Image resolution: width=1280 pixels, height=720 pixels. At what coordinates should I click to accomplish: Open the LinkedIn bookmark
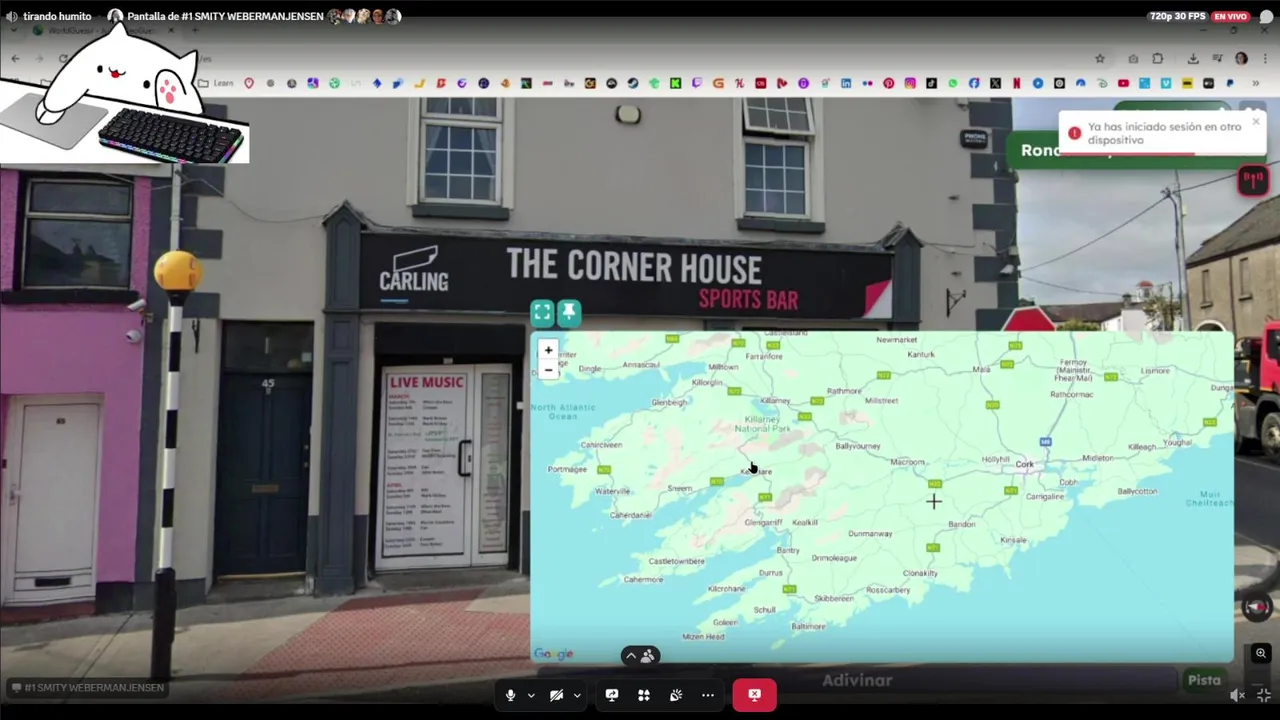pos(846,83)
